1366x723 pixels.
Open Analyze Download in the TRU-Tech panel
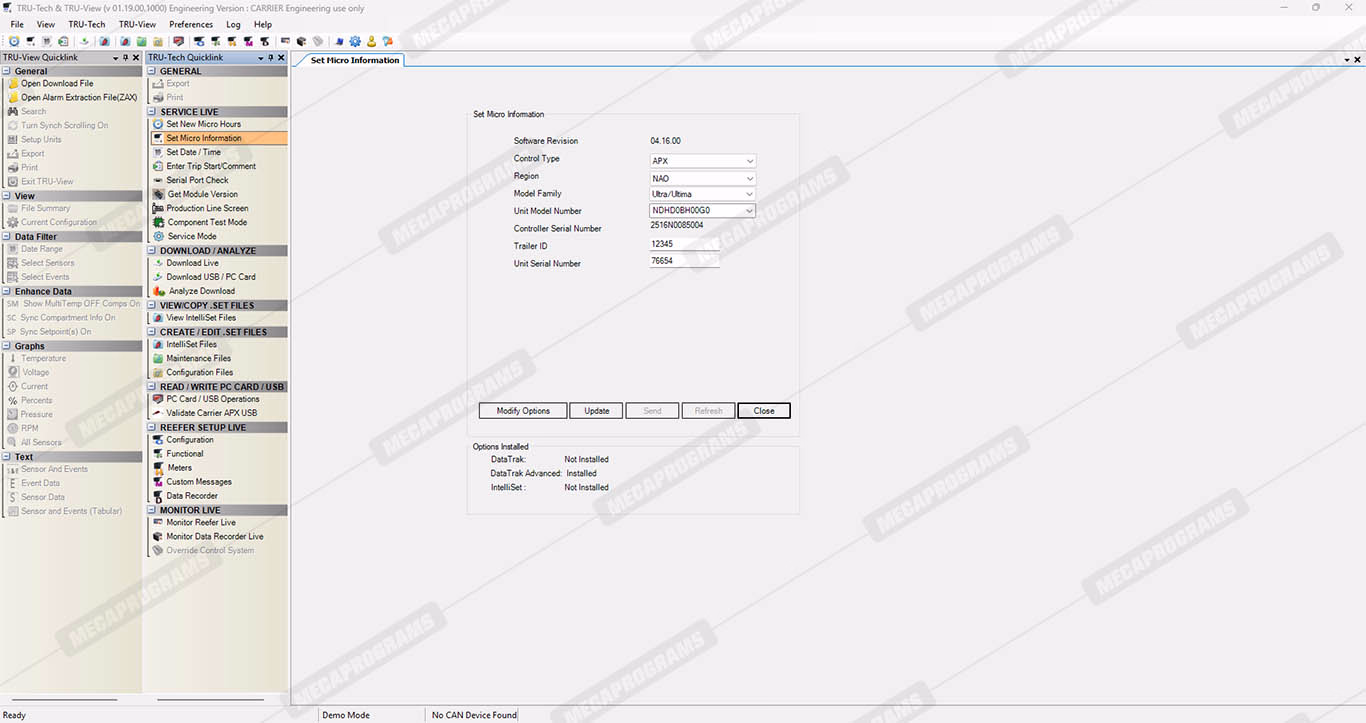(202, 291)
